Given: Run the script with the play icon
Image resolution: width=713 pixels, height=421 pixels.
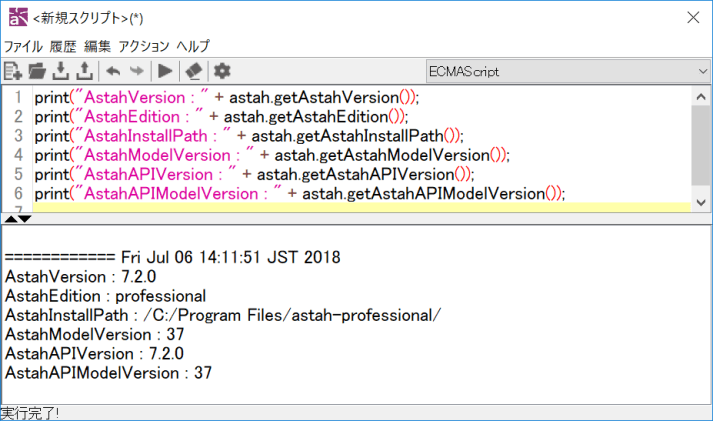Looking at the screenshot, I should [165, 71].
